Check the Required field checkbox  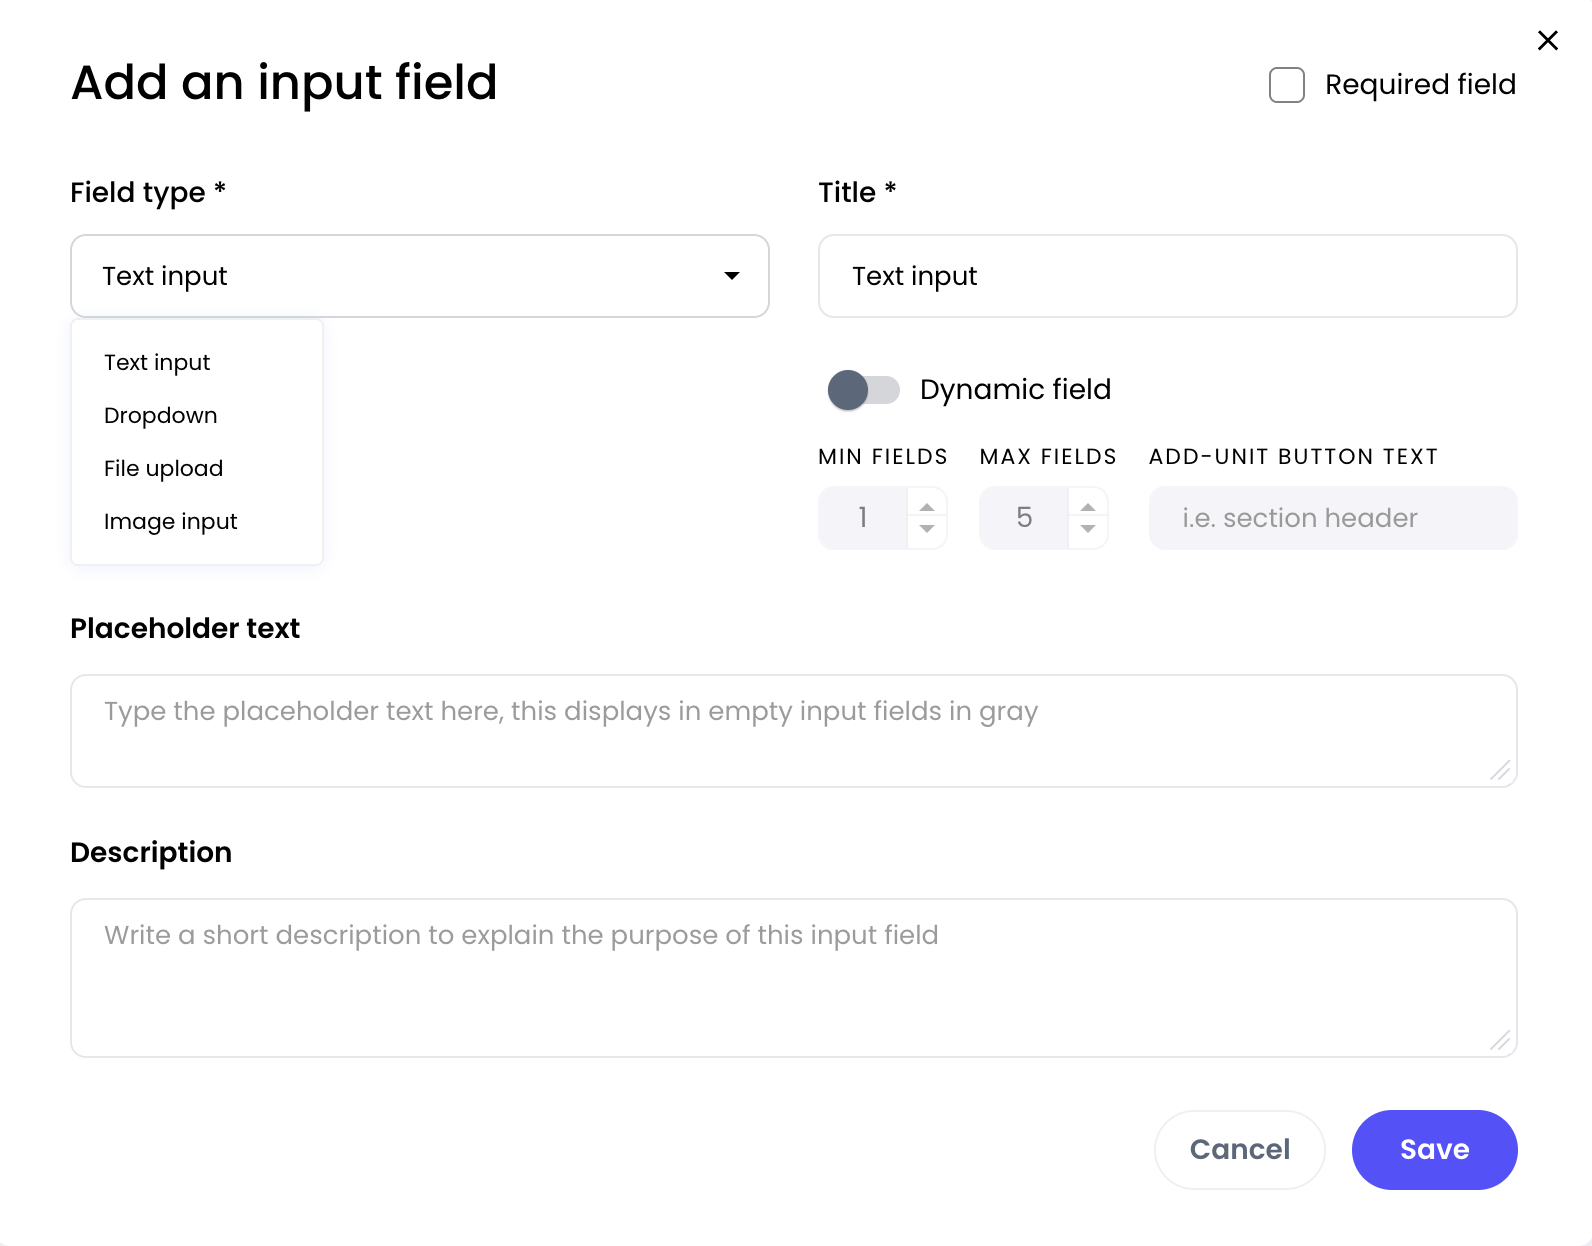pyautogui.click(x=1286, y=85)
